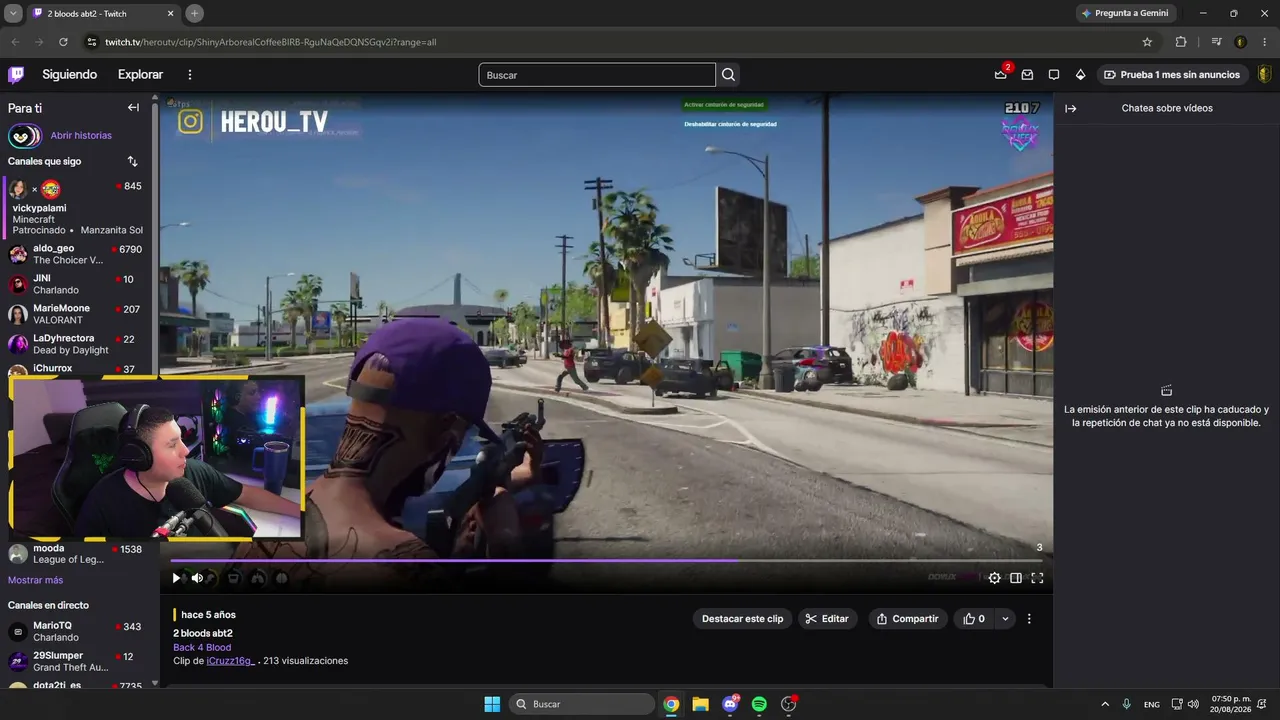Open the Twitch home logo
The height and width of the screenshot is (720, 1280).
[x=16, y=75]
